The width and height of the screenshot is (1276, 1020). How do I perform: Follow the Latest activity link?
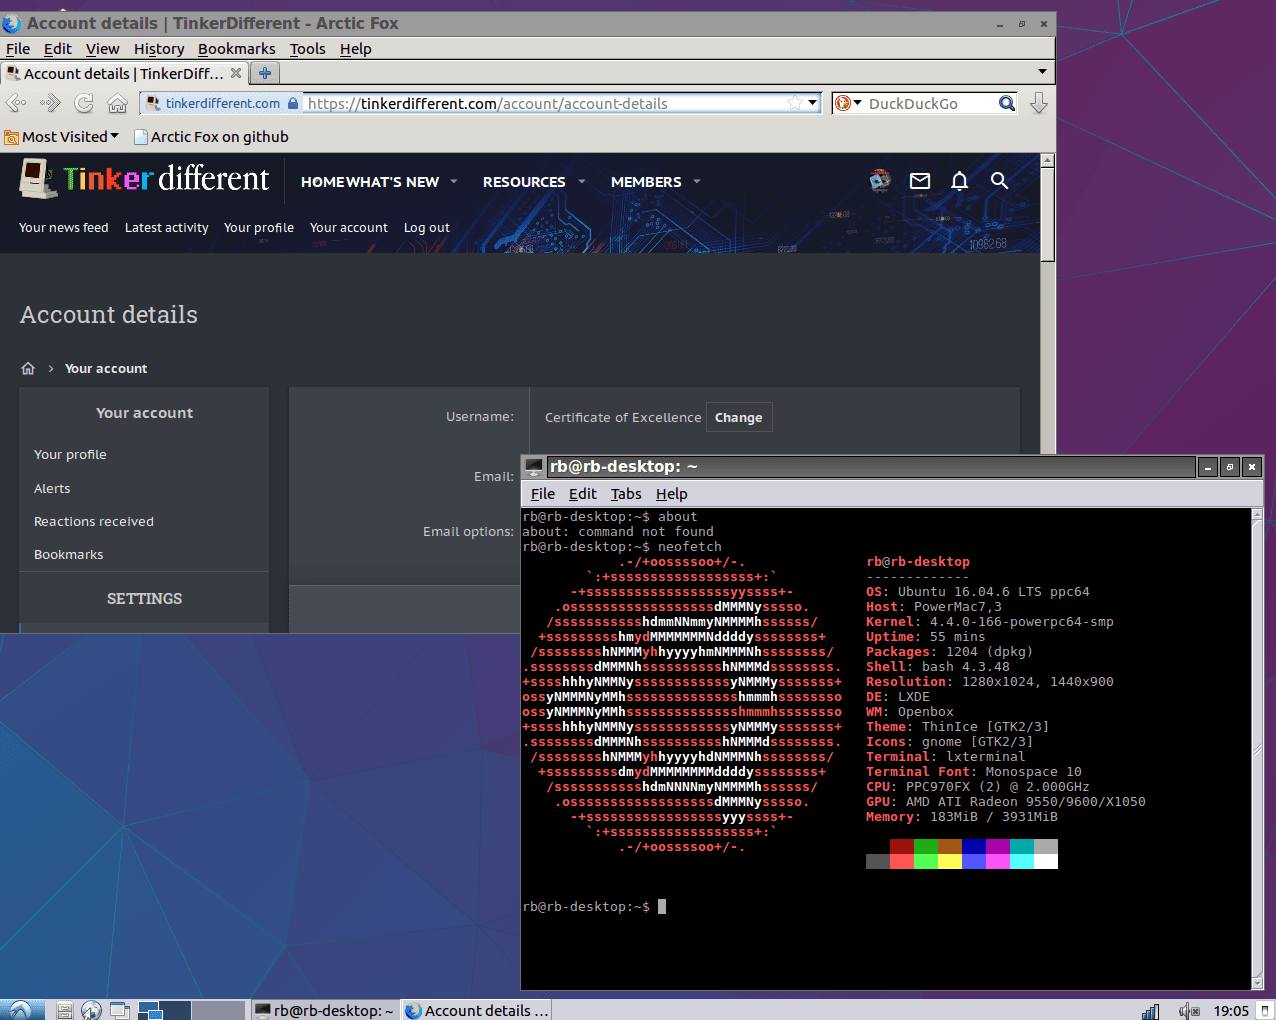167,227
